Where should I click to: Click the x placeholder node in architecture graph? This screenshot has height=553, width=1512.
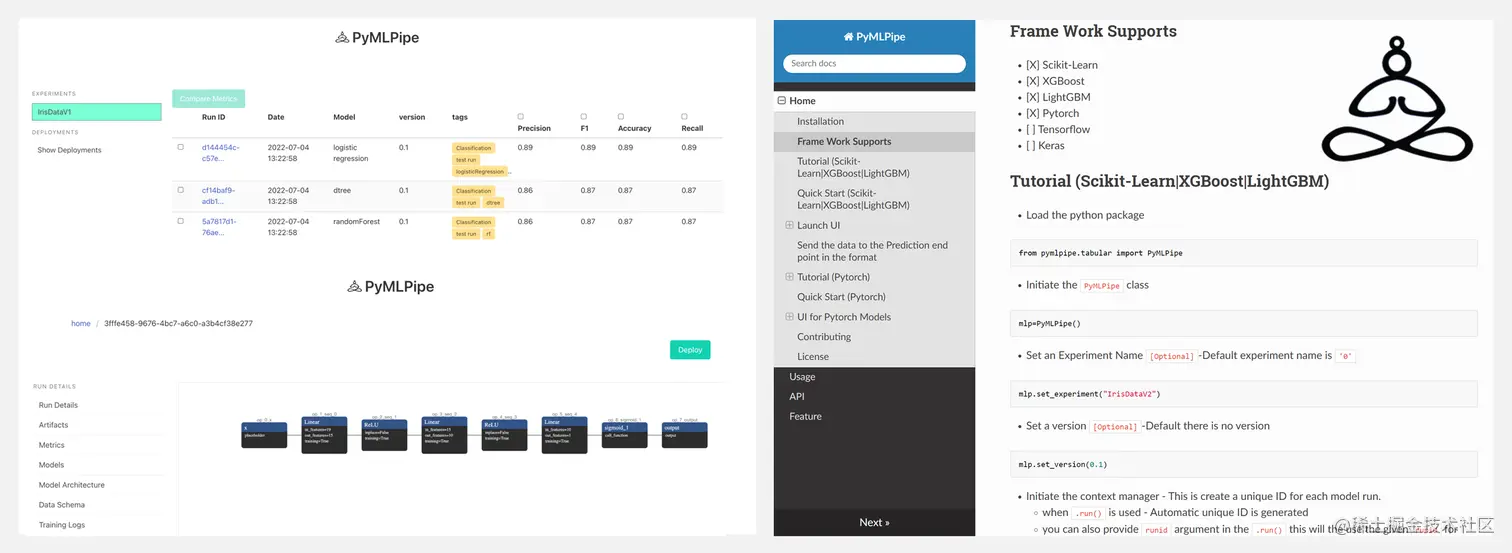tap(264, 435)
